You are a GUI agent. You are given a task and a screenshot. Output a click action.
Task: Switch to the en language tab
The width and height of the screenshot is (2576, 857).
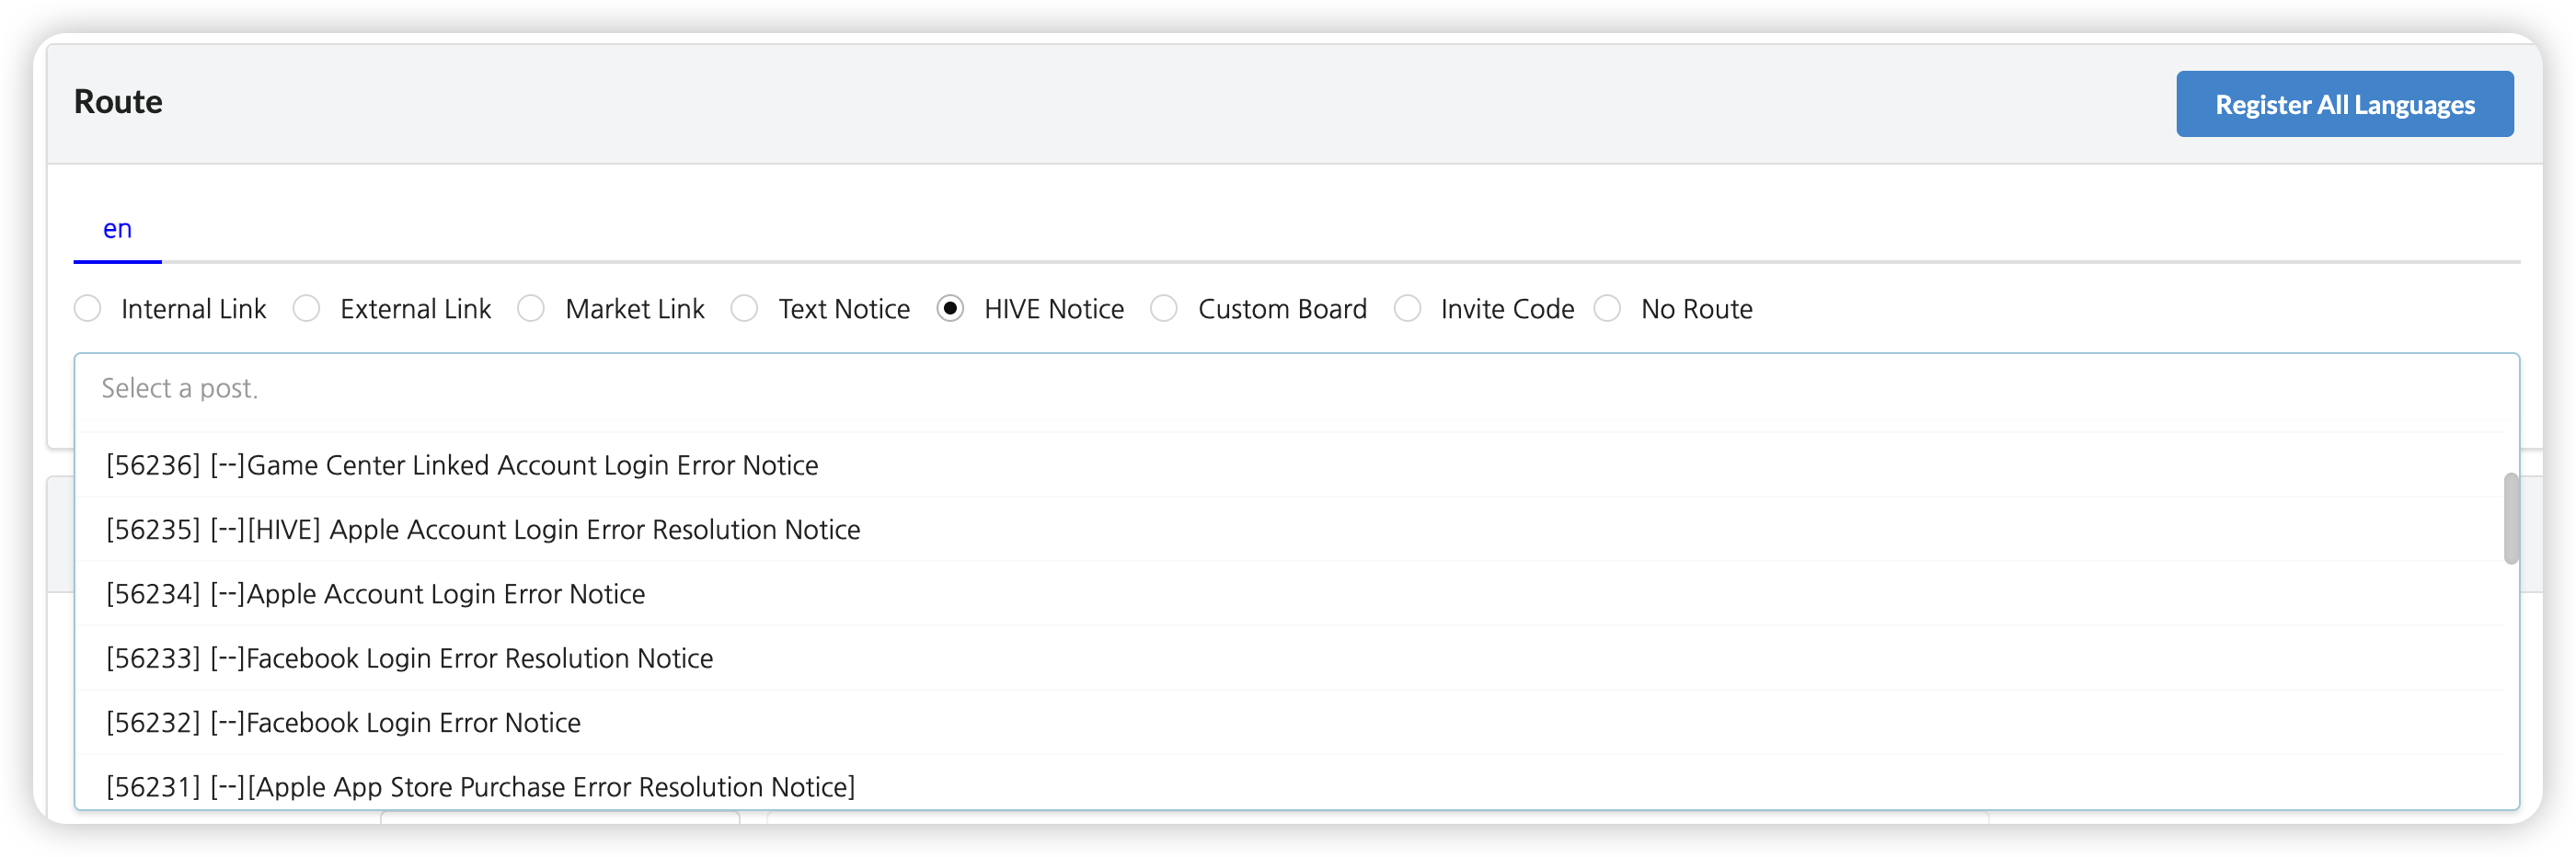pyautogui.click(x=117, y=230)
